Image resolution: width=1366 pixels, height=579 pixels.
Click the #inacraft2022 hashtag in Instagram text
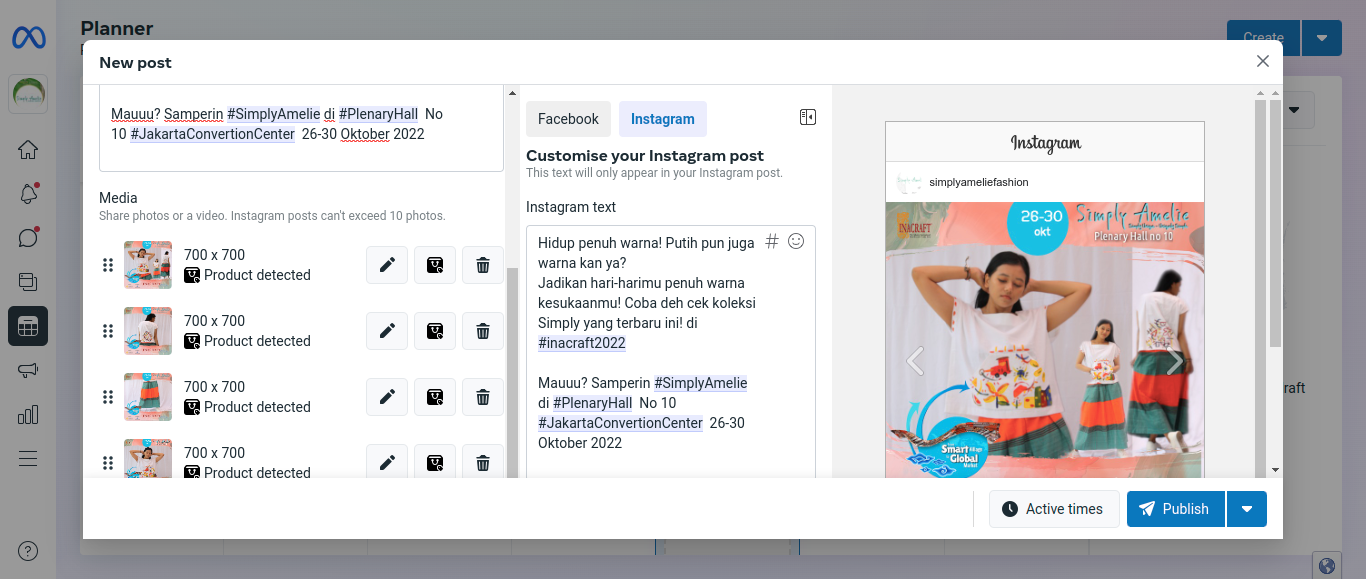[x=582, y=343]
